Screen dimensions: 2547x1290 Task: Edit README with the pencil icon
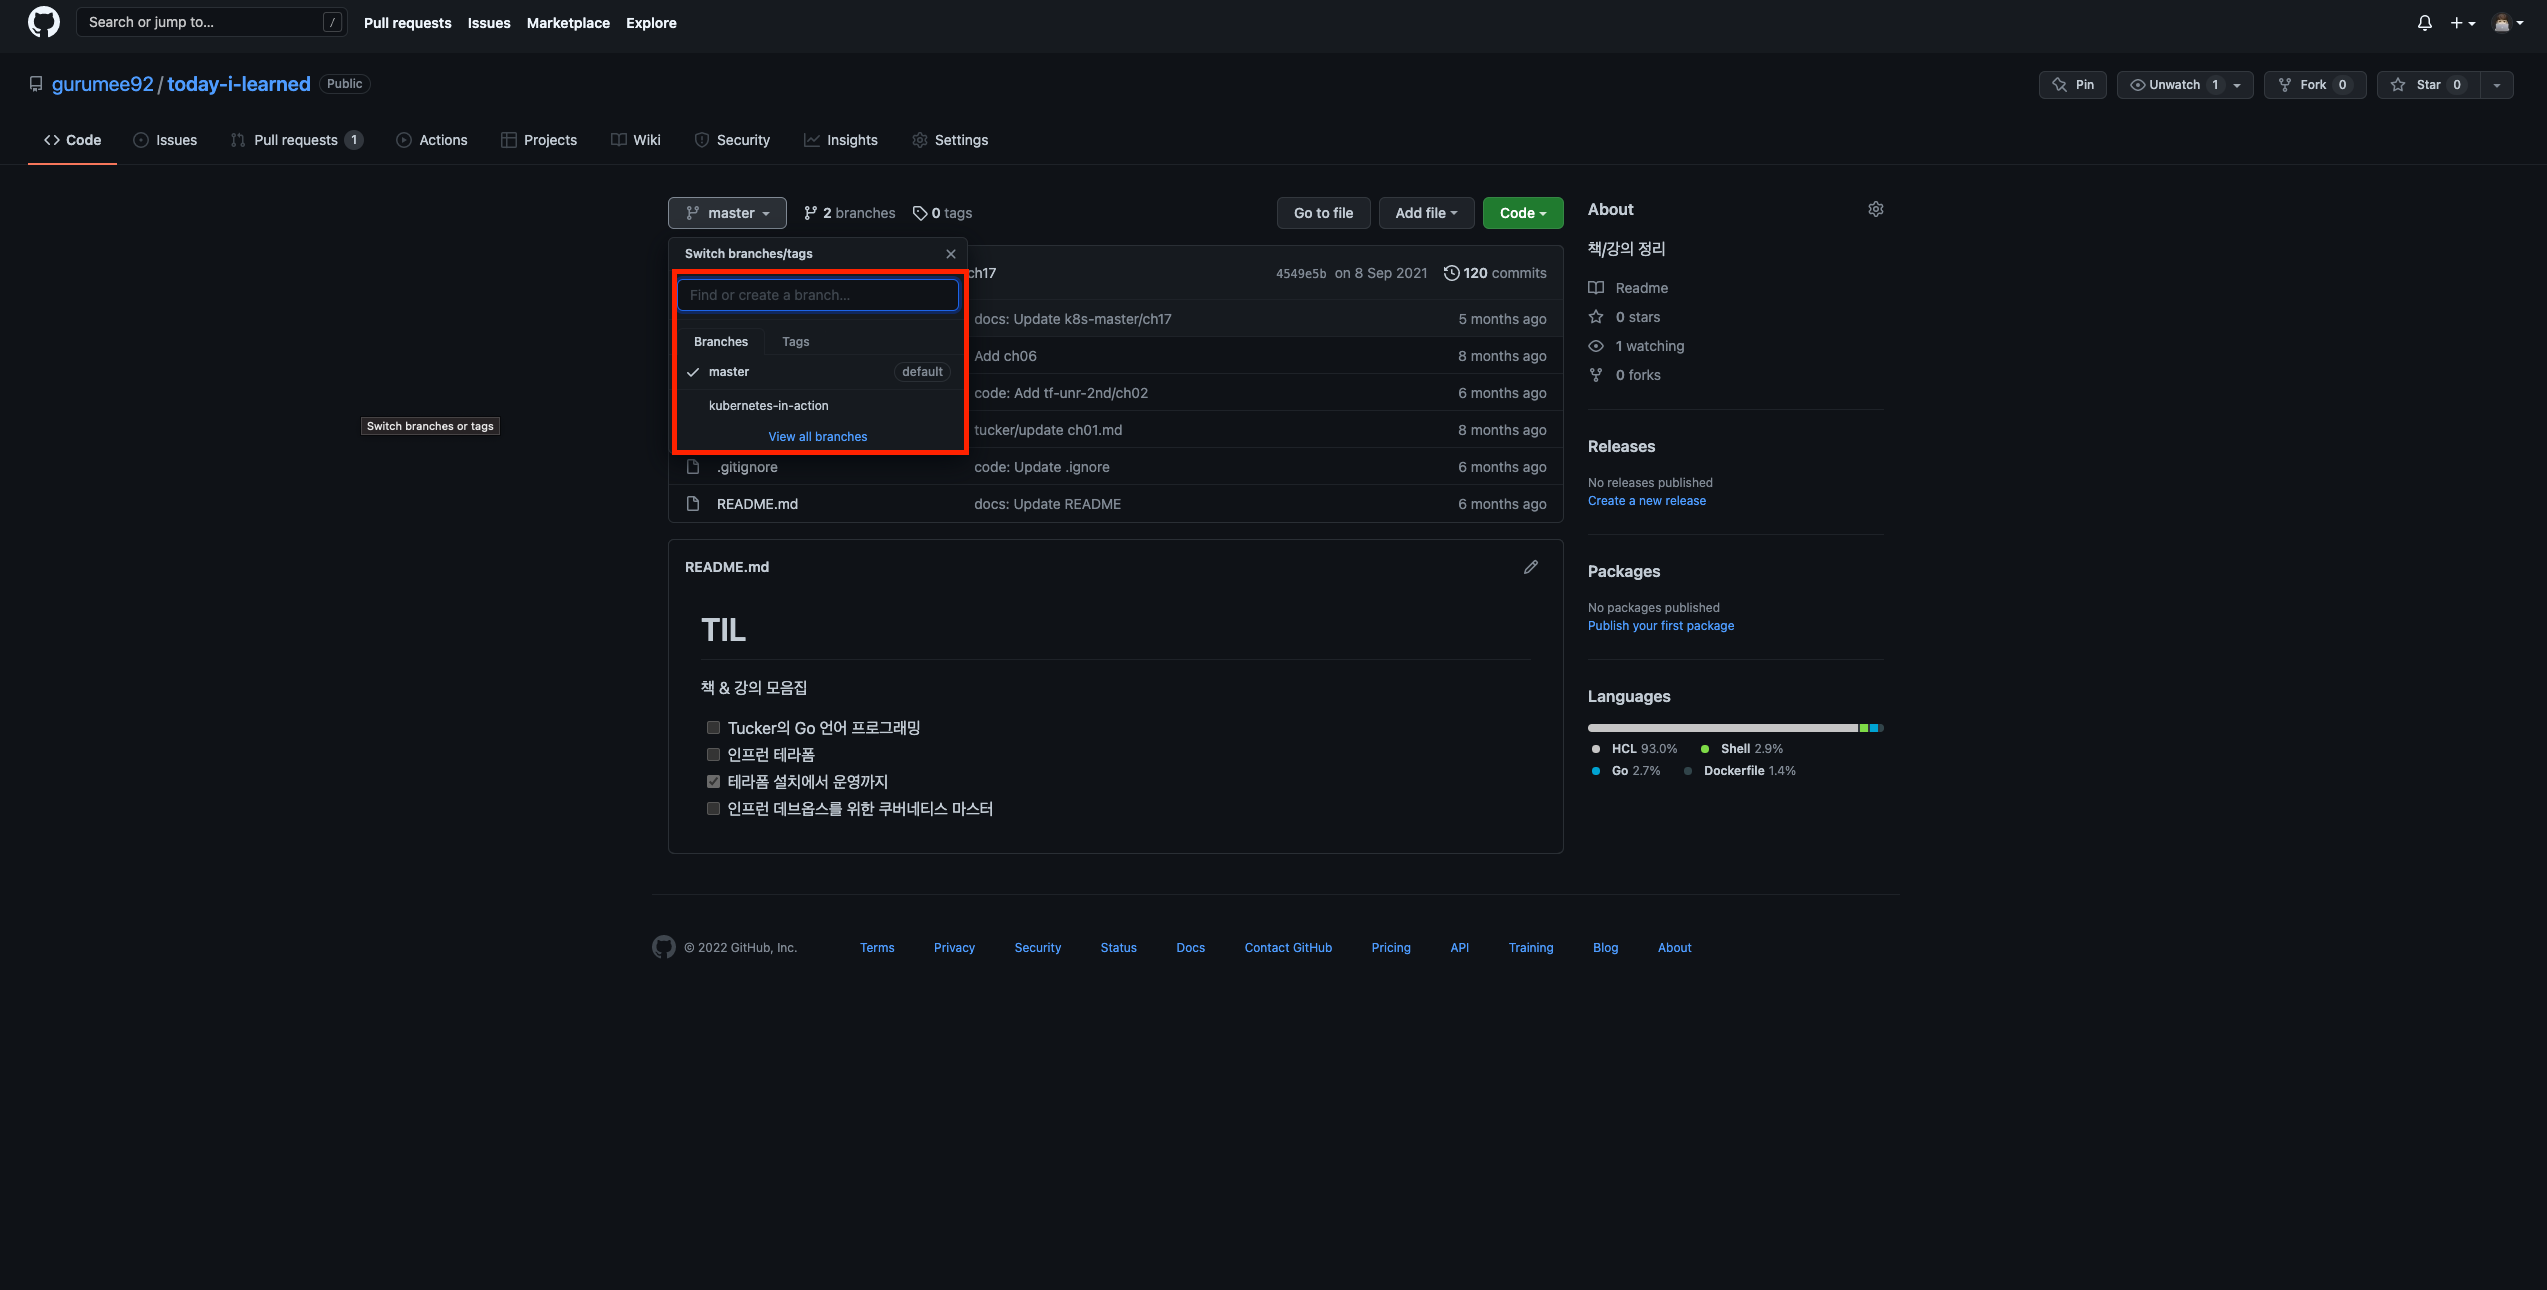(x=1530, y=567)
